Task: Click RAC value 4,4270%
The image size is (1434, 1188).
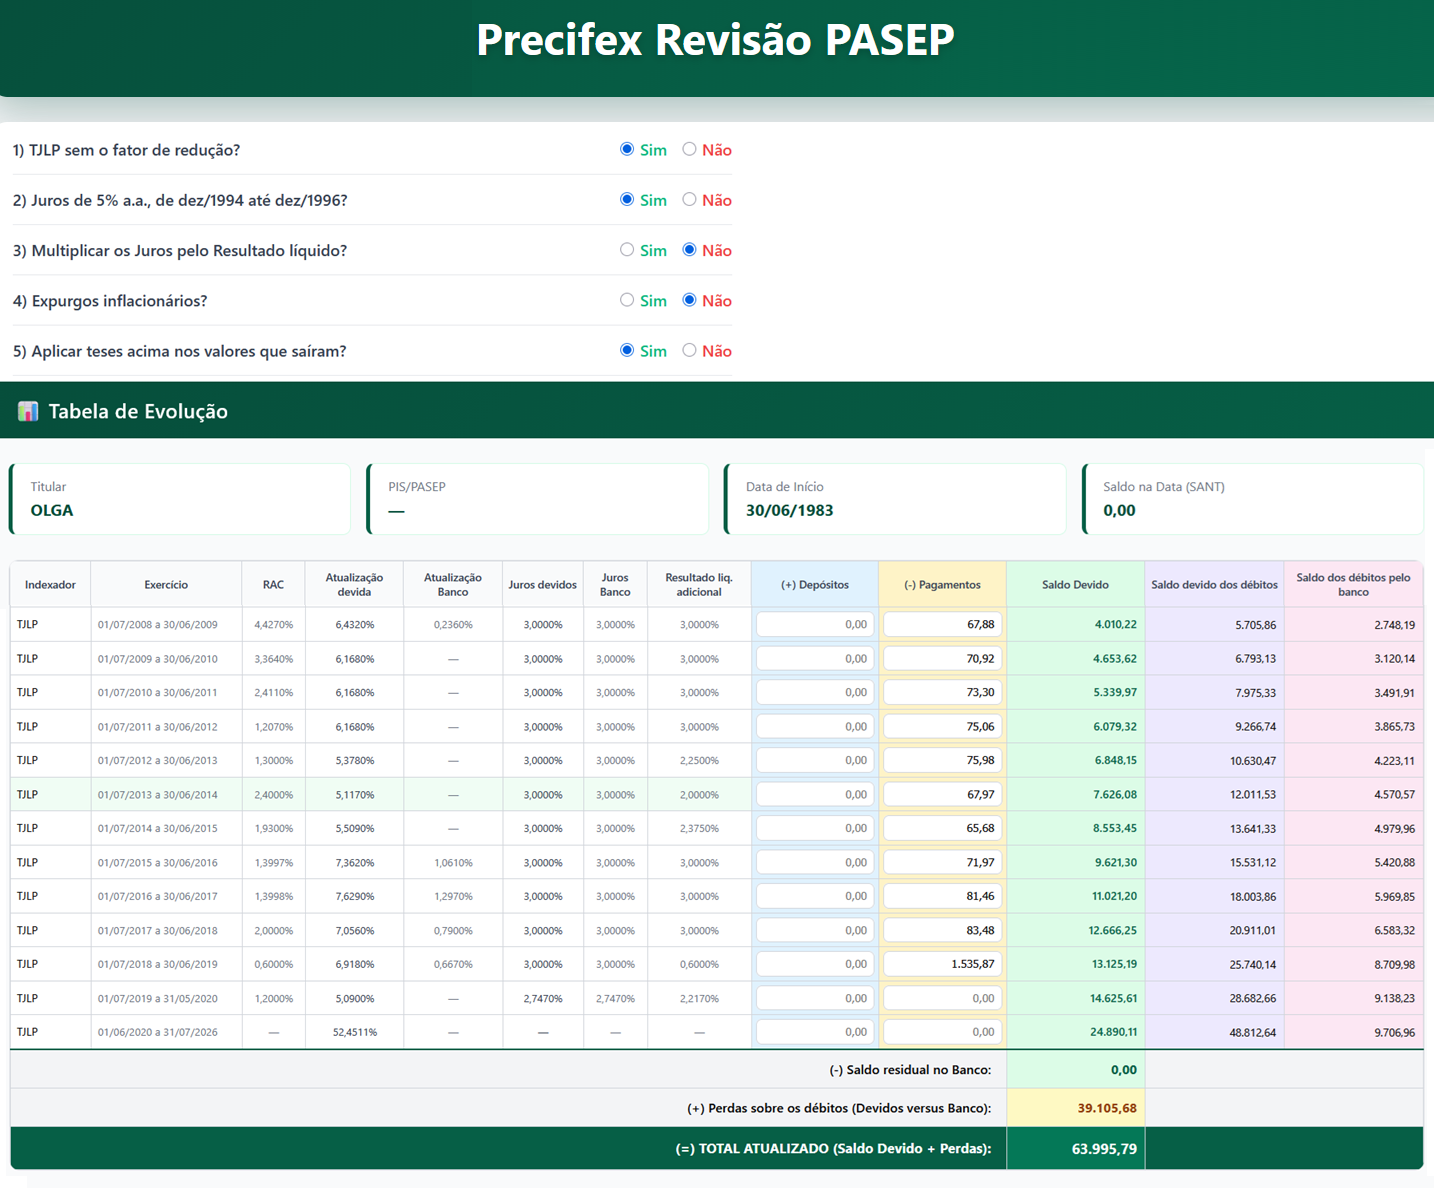Action: [x=273, y=624]
